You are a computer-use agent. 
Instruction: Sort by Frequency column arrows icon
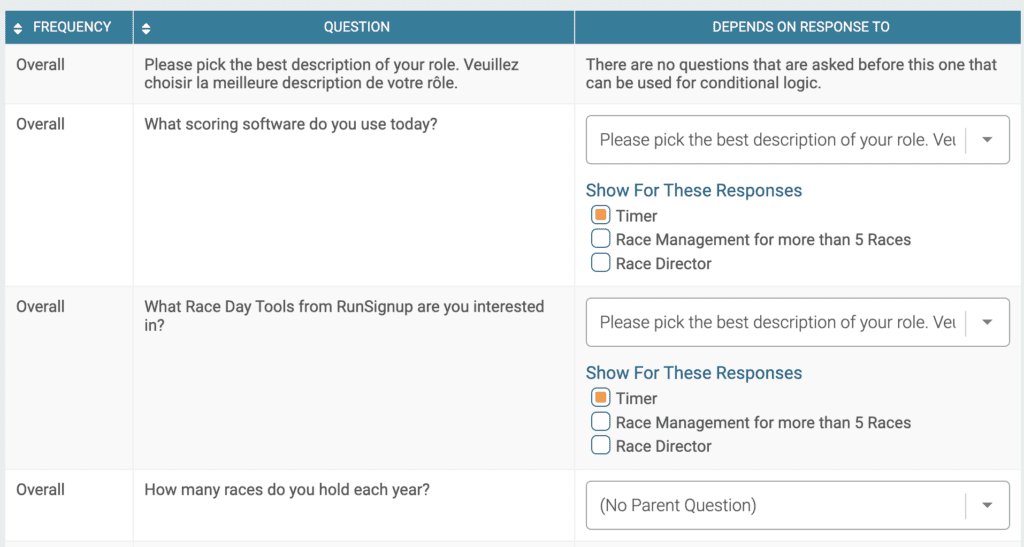[x=18, y=28]
